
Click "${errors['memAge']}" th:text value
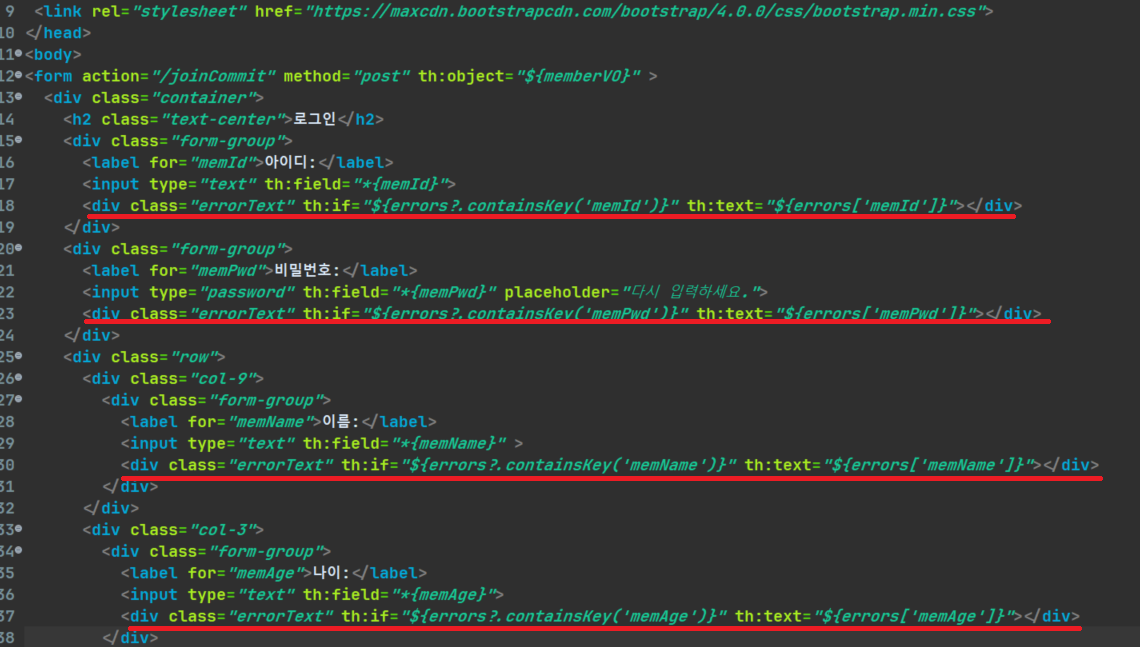click(914, 616)
